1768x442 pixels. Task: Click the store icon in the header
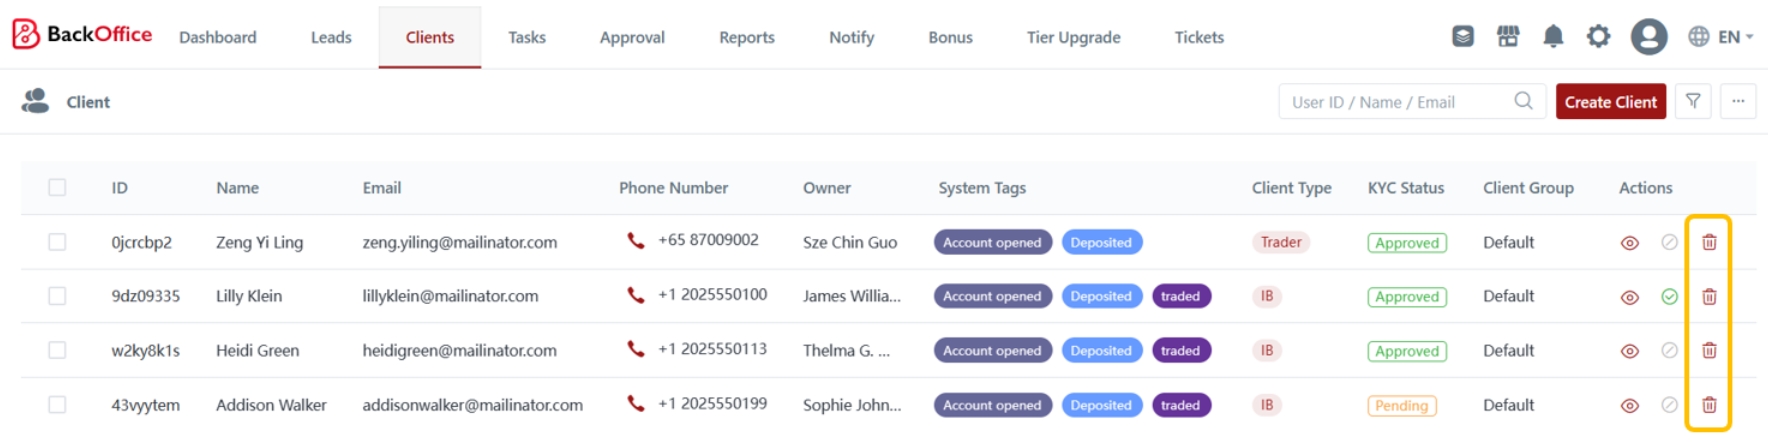(1508, 37)
